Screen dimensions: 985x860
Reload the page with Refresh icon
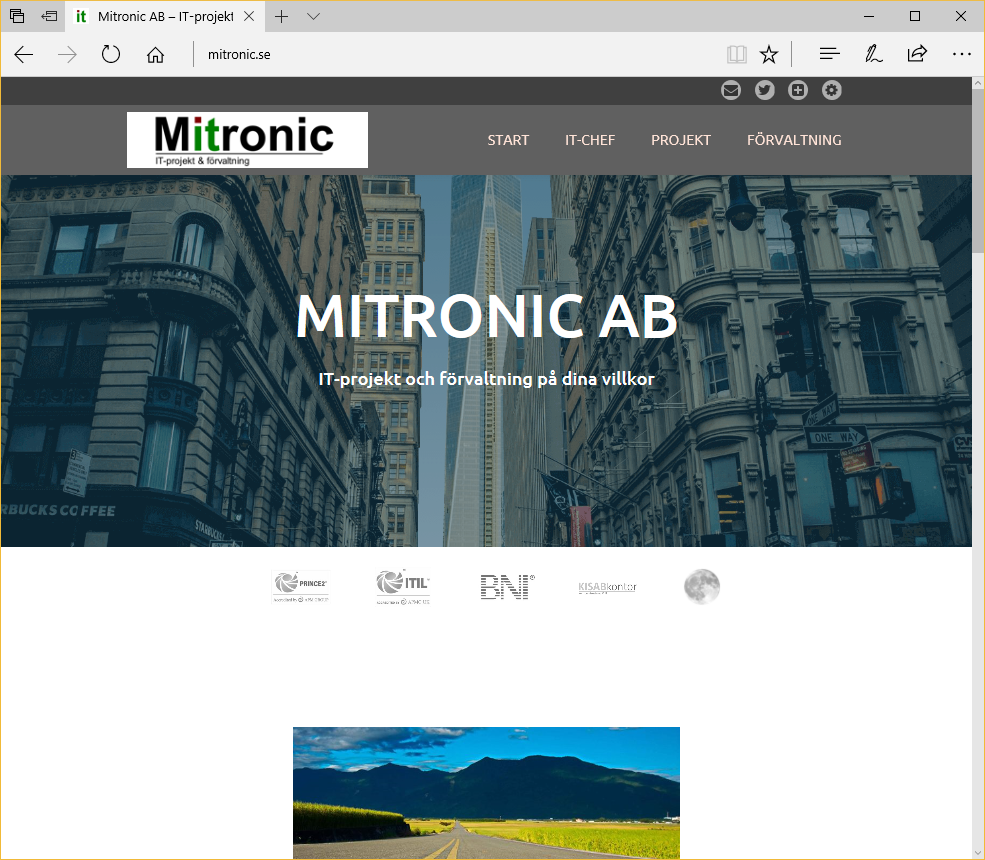click(x=111, y=54)
